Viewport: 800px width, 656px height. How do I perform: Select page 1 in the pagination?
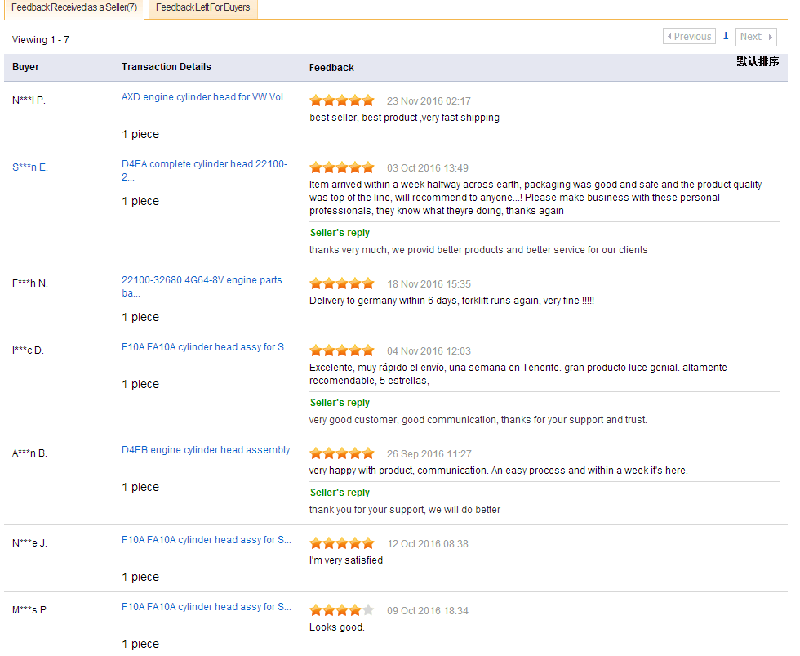(x=725, y=35)
